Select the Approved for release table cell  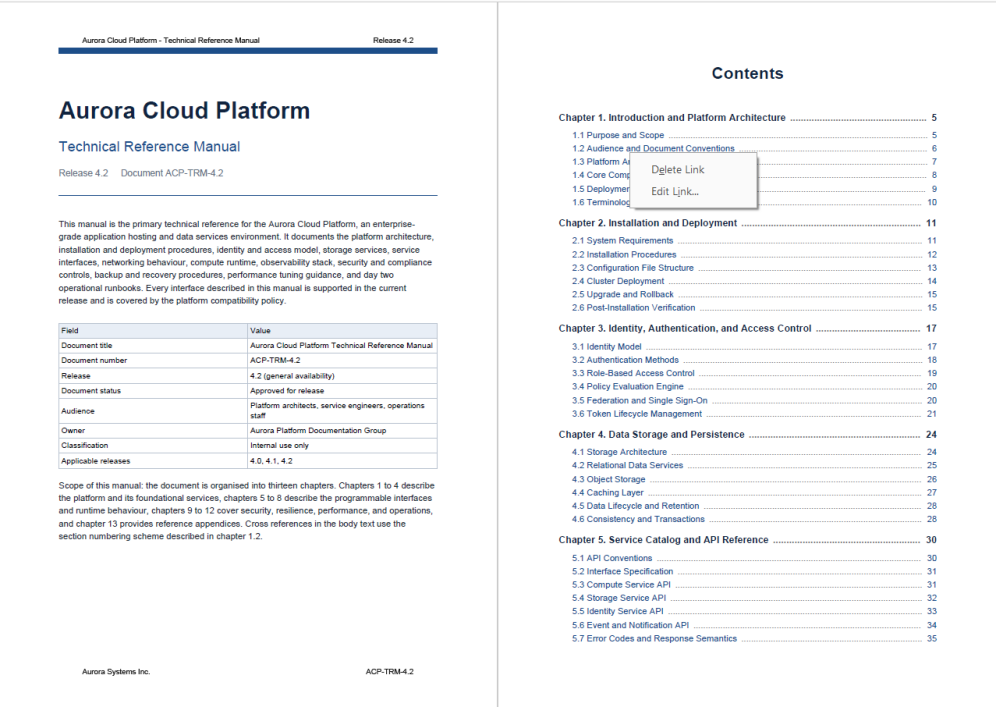click(342, 391)
